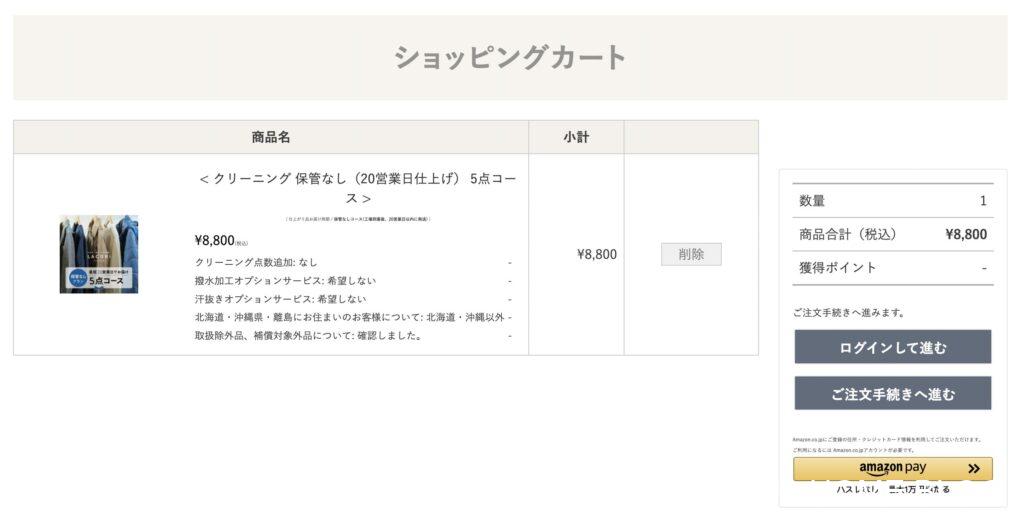
Task: Click the 商品合計（税込） total label
Action: coord(847,234)
